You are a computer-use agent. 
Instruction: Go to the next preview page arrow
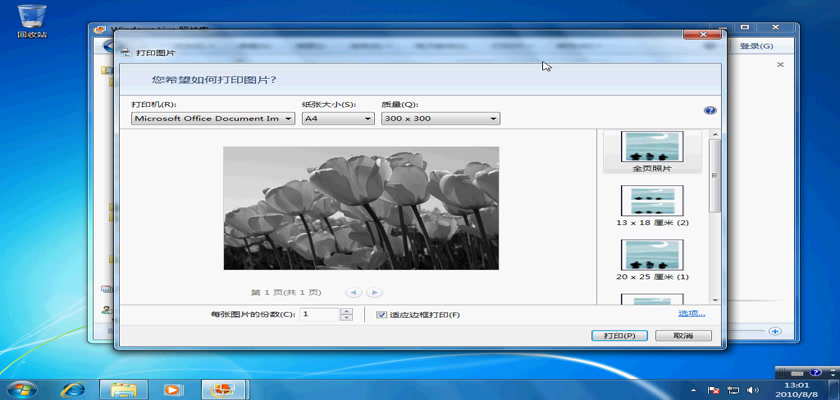coord(374,292)
